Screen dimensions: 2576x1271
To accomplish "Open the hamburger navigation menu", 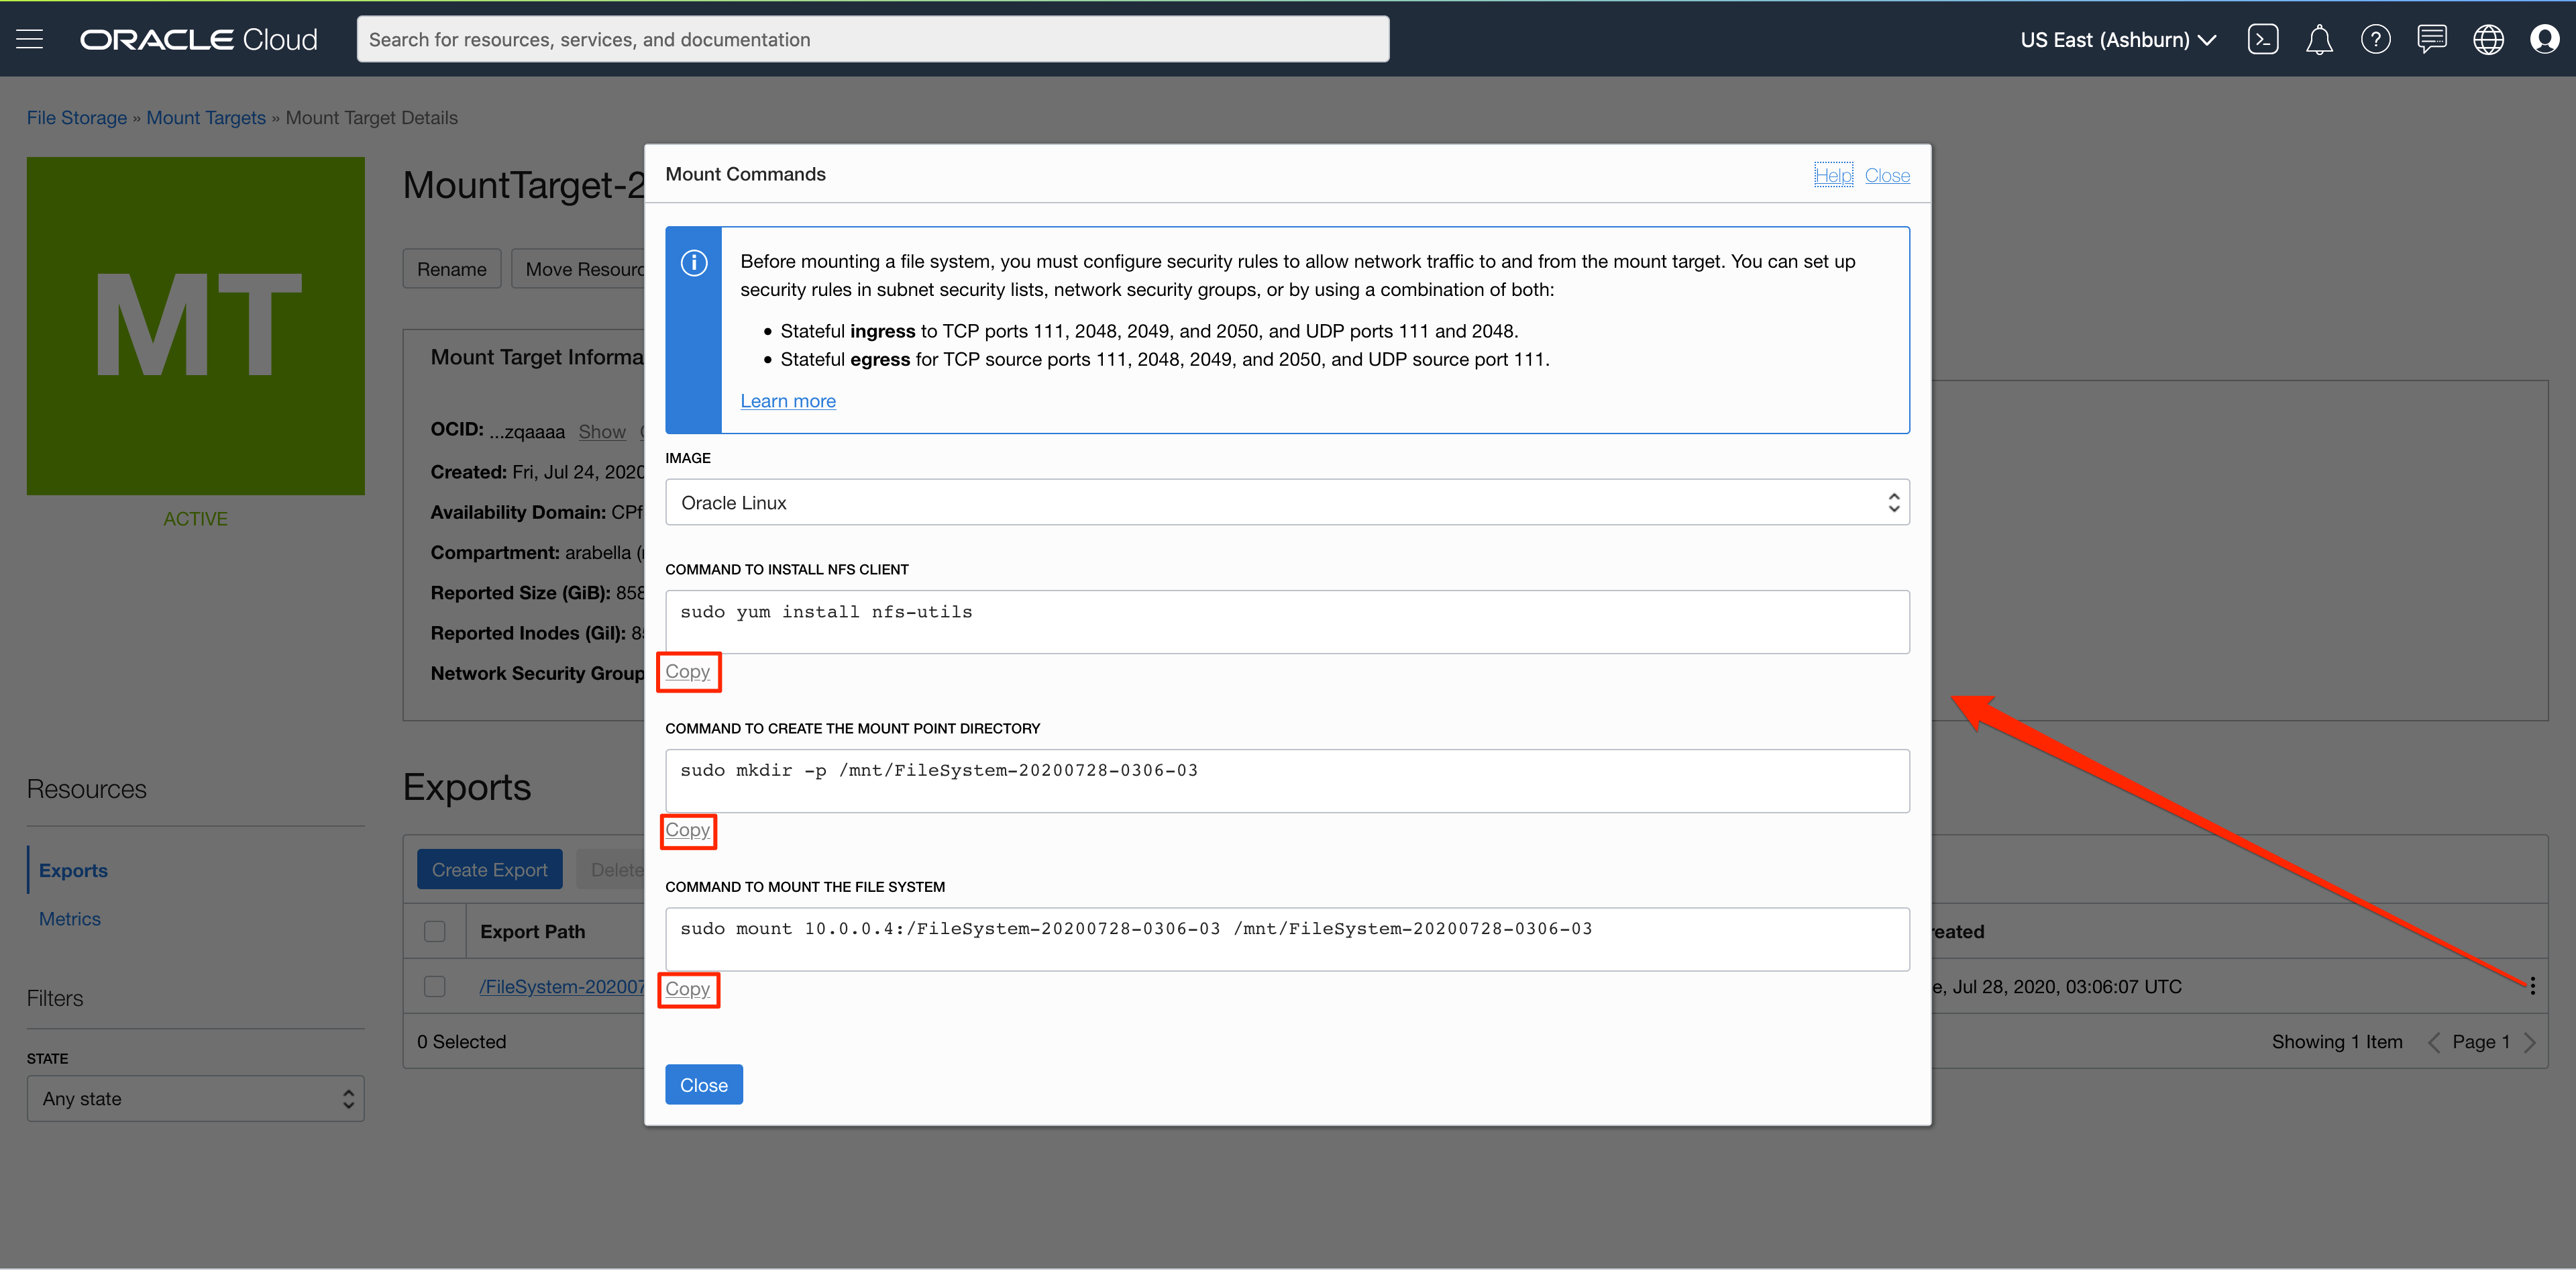I will (x=30, y=39).
